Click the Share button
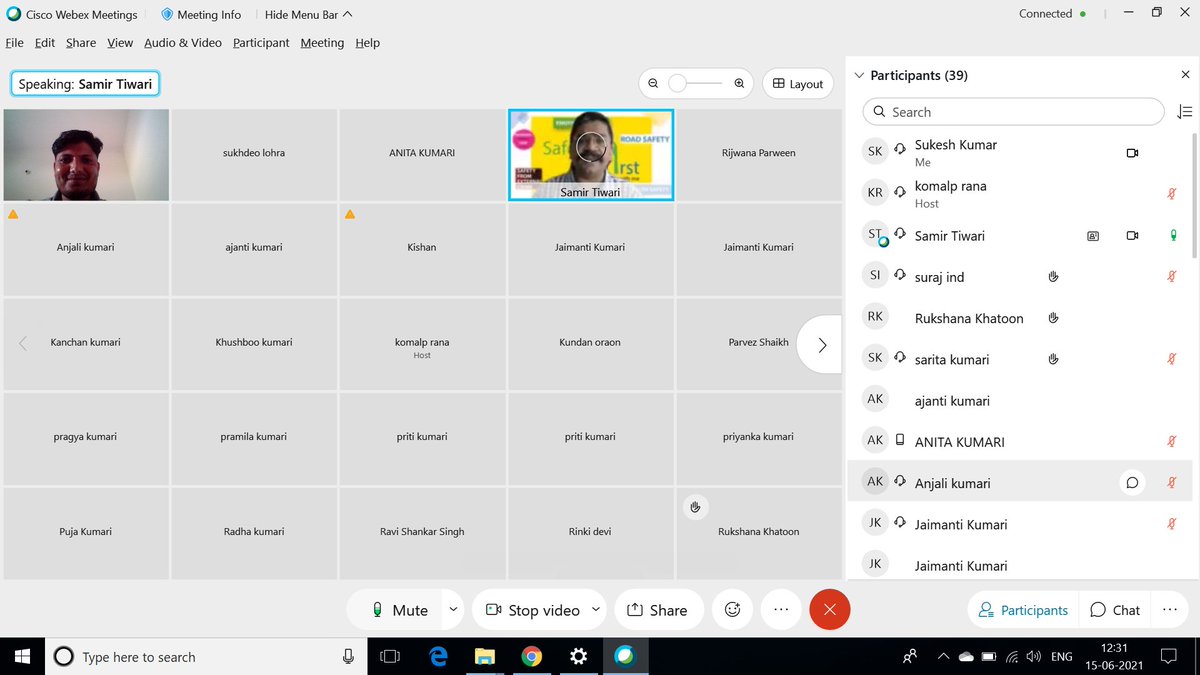1200x675 pixels. click(x=657, y=610)
